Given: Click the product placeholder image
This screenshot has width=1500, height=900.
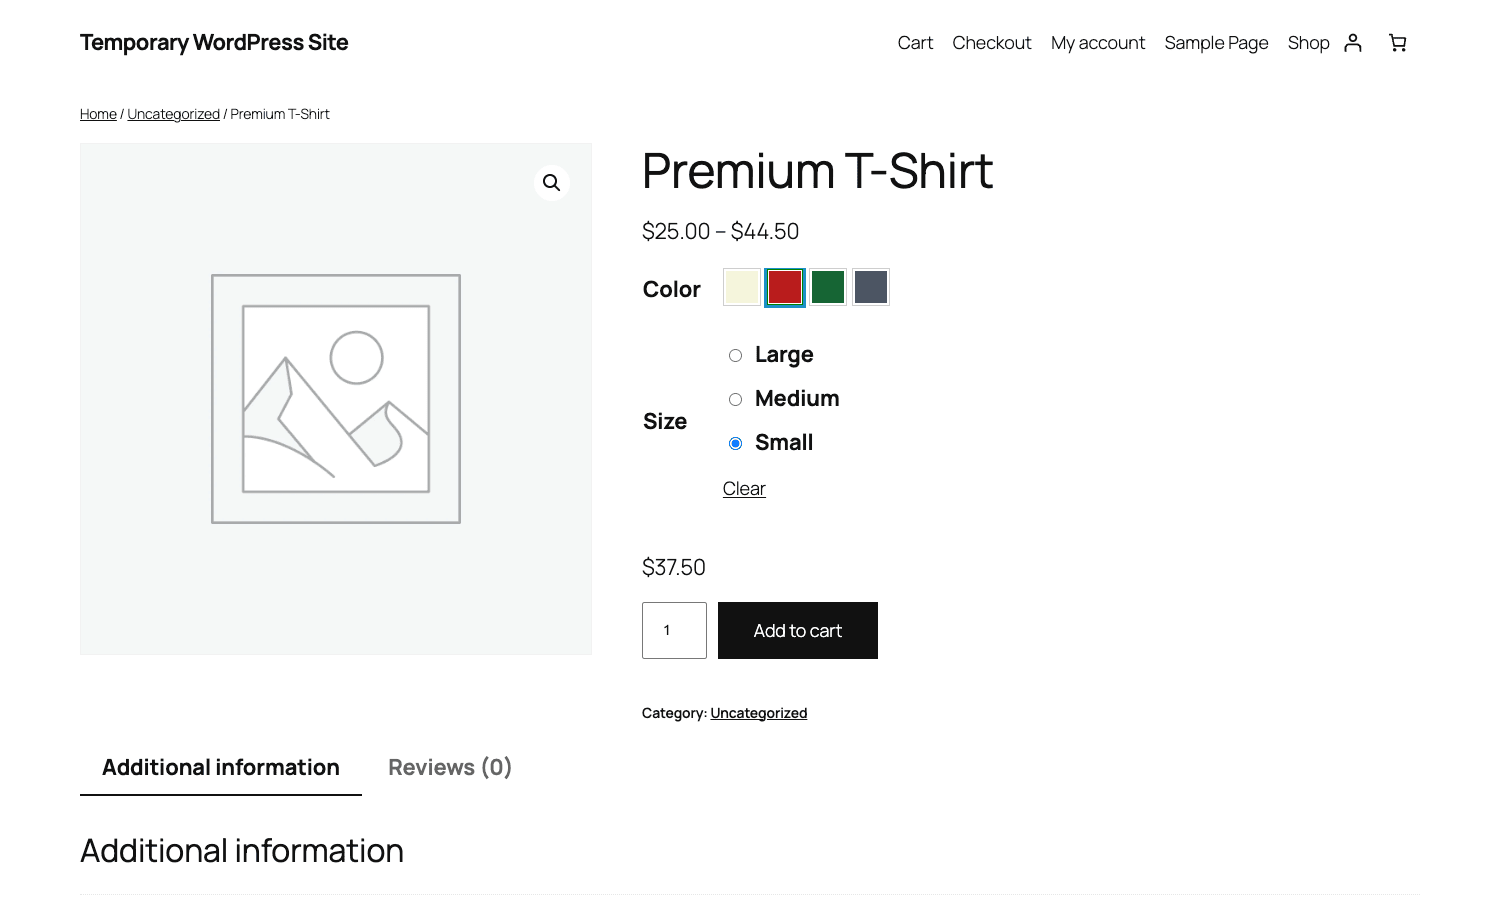Looking at the screenshot, I should pos(336,399).
